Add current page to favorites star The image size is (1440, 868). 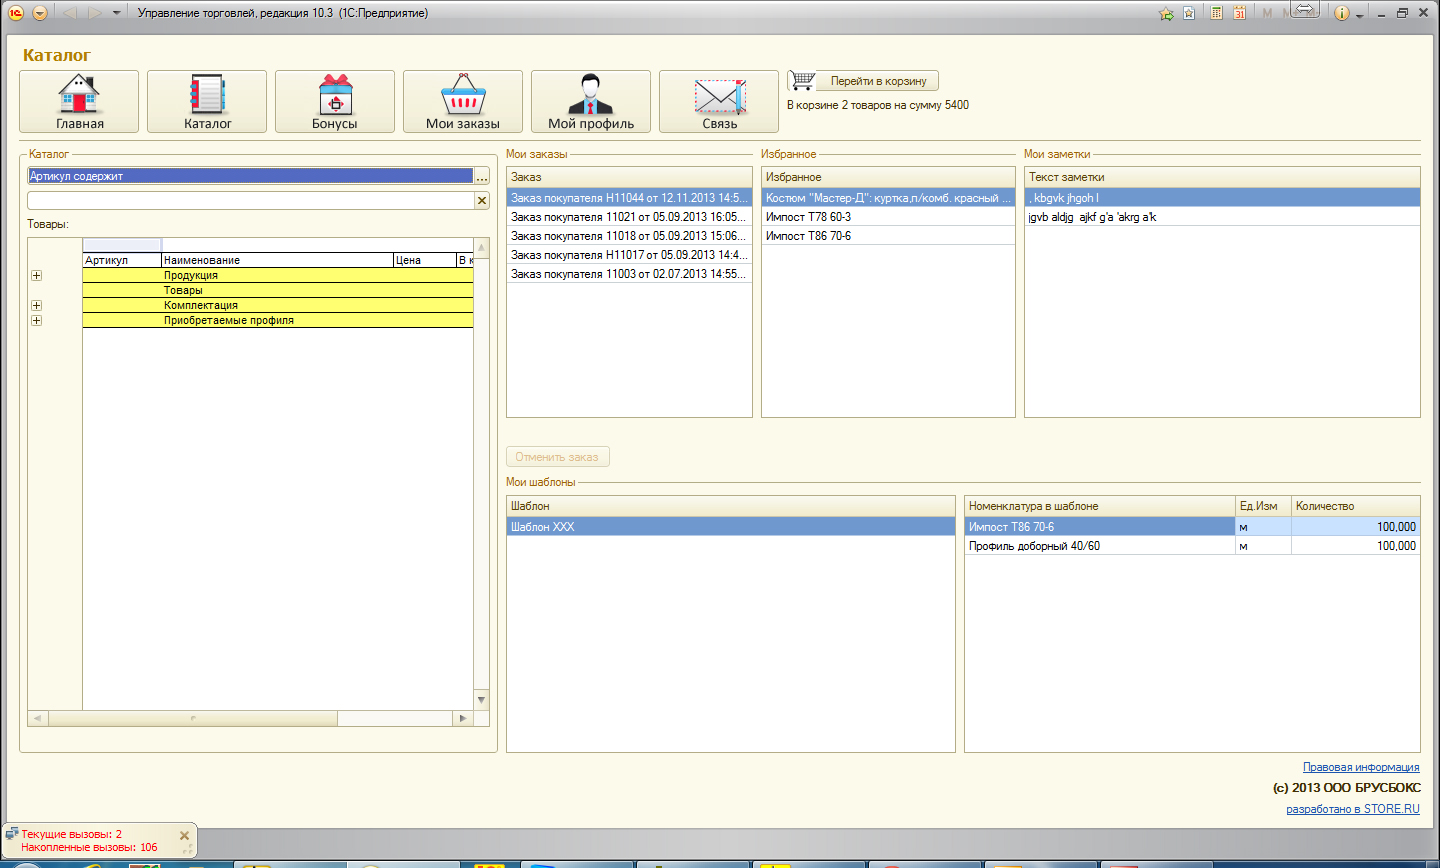pos(1166,13)
